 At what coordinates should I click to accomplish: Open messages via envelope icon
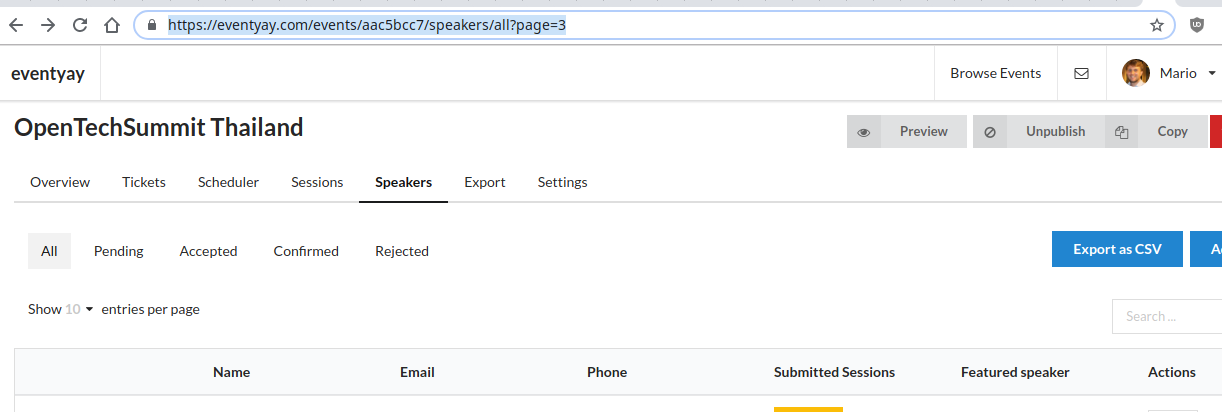pos(1081,73)
